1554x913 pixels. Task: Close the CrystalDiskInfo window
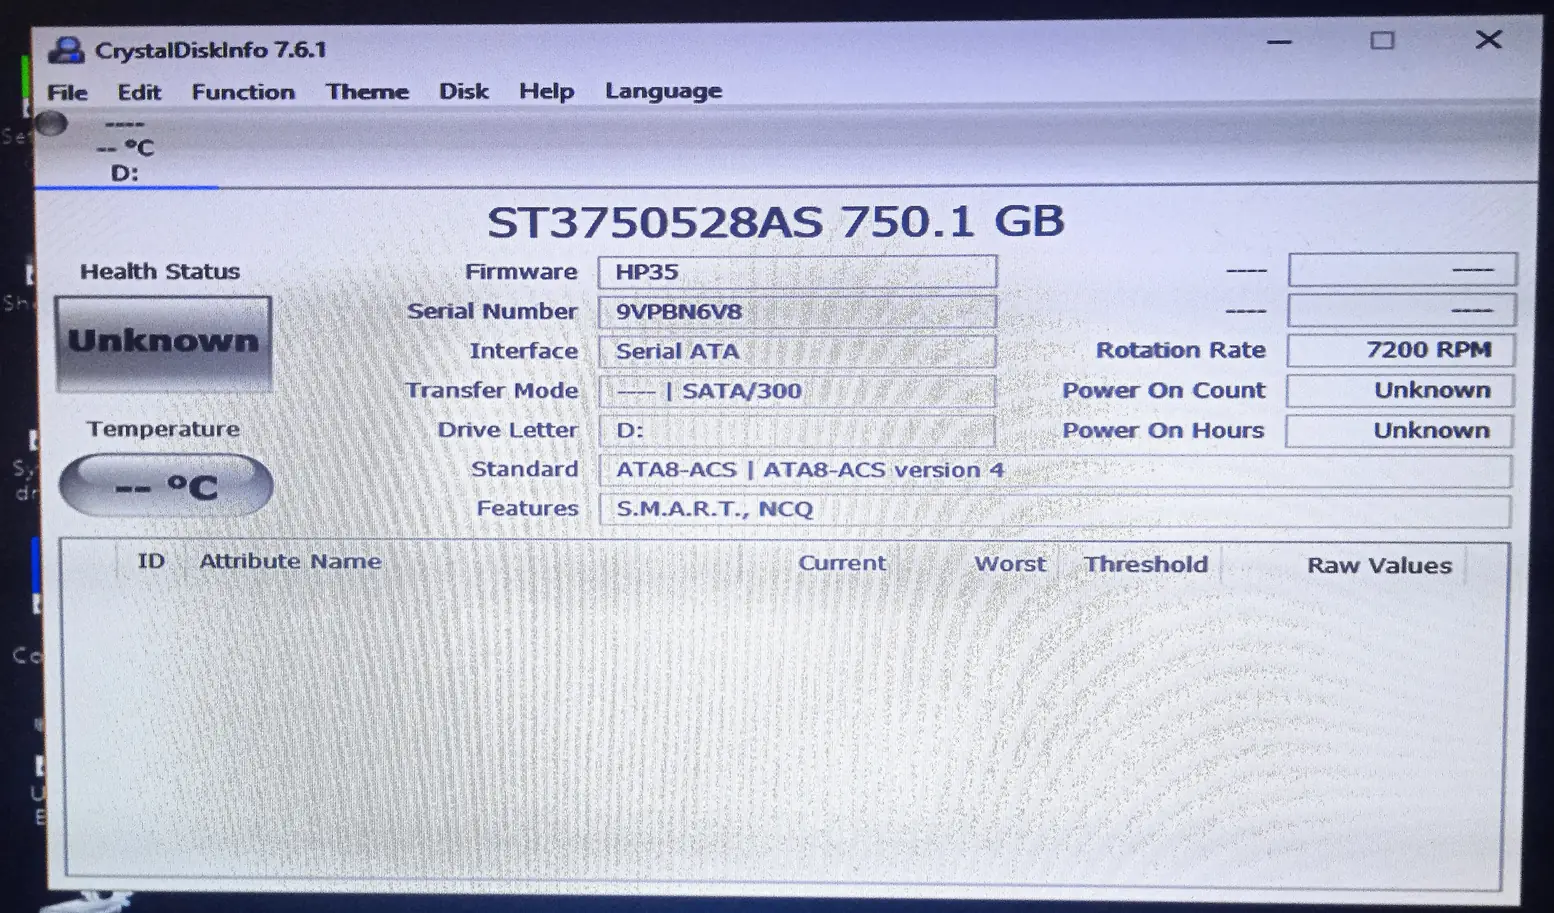(1488, 39)
